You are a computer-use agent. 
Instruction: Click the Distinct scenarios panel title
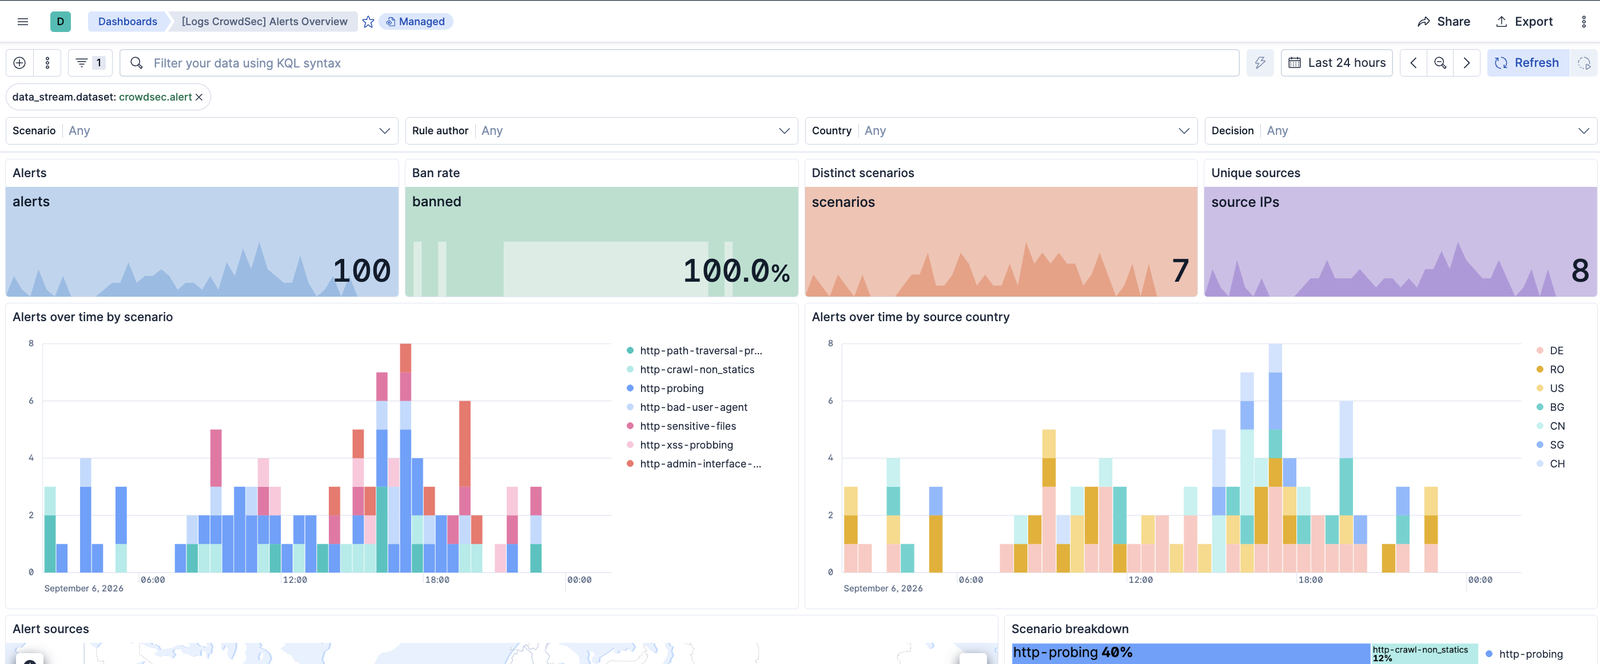pyautogui.click(x=863, y=173)
